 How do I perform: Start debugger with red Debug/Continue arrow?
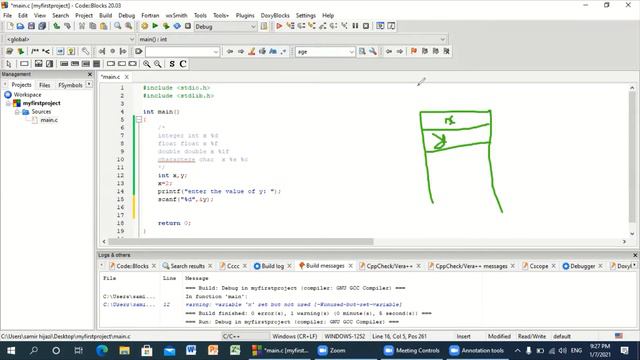pos(279,26)
